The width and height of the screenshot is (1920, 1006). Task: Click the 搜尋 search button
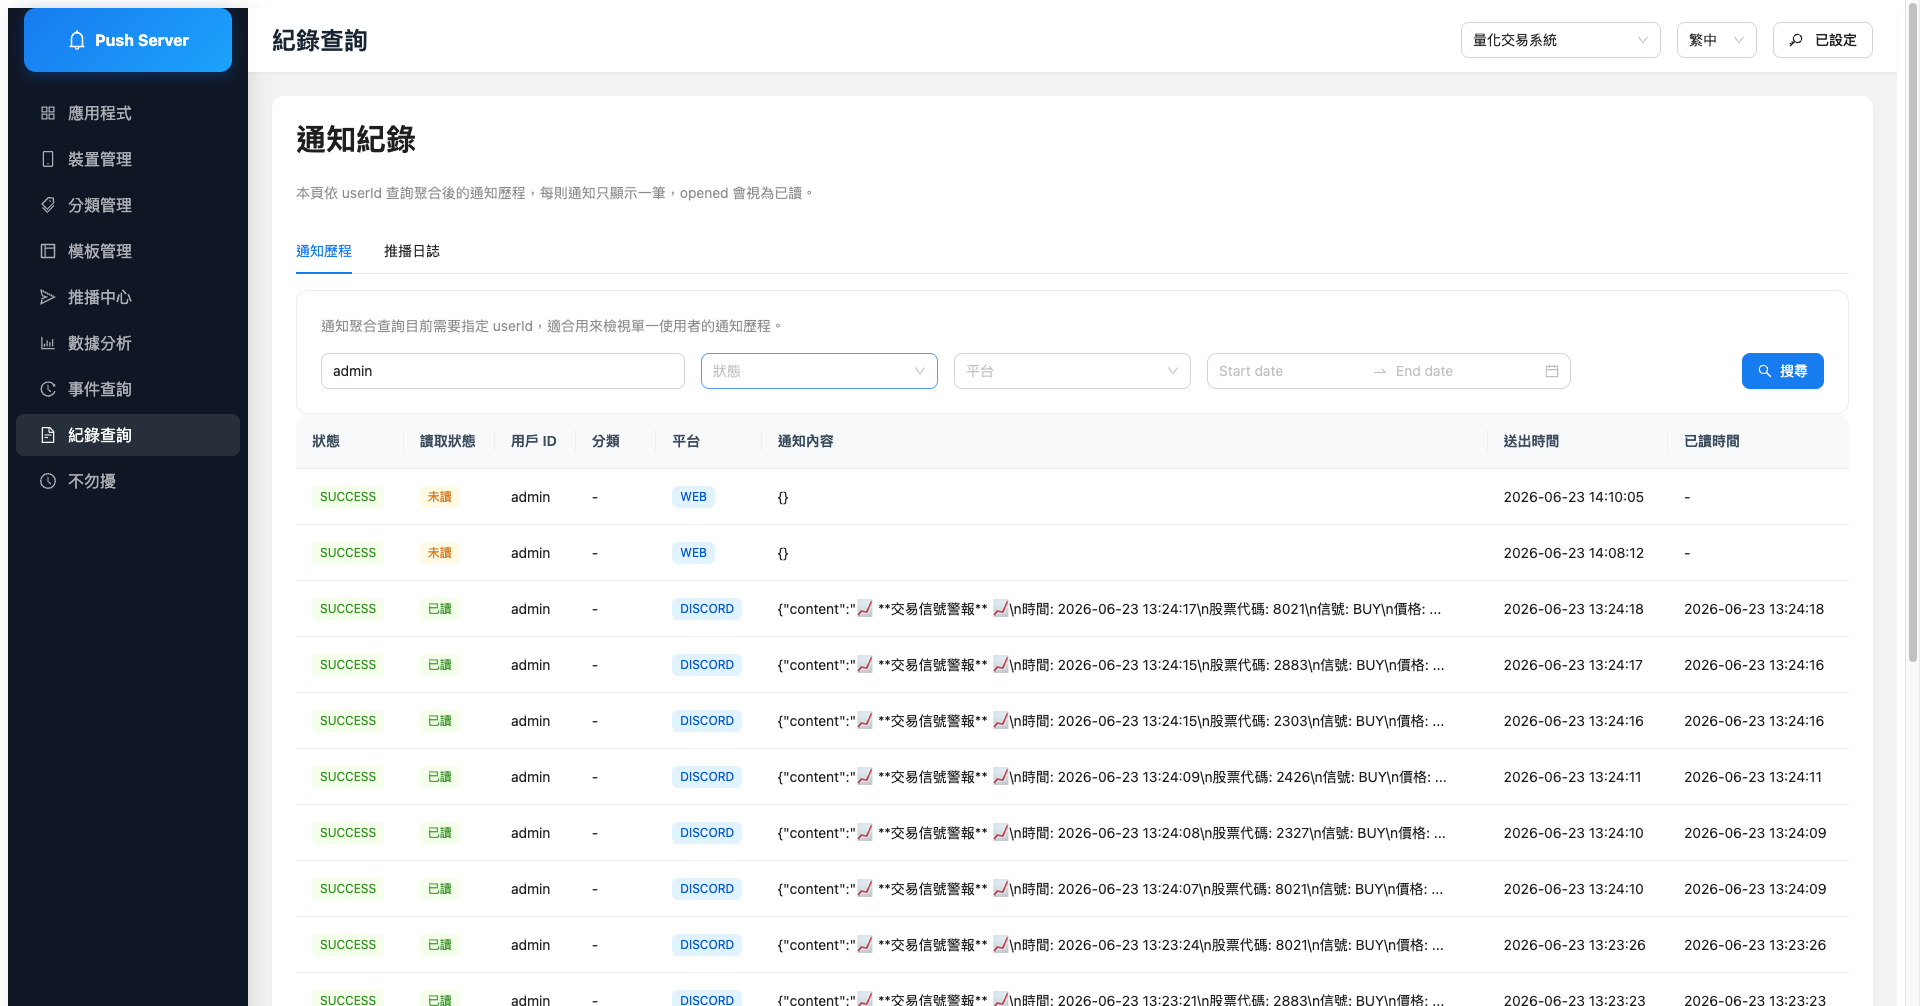coord(1783,371)
